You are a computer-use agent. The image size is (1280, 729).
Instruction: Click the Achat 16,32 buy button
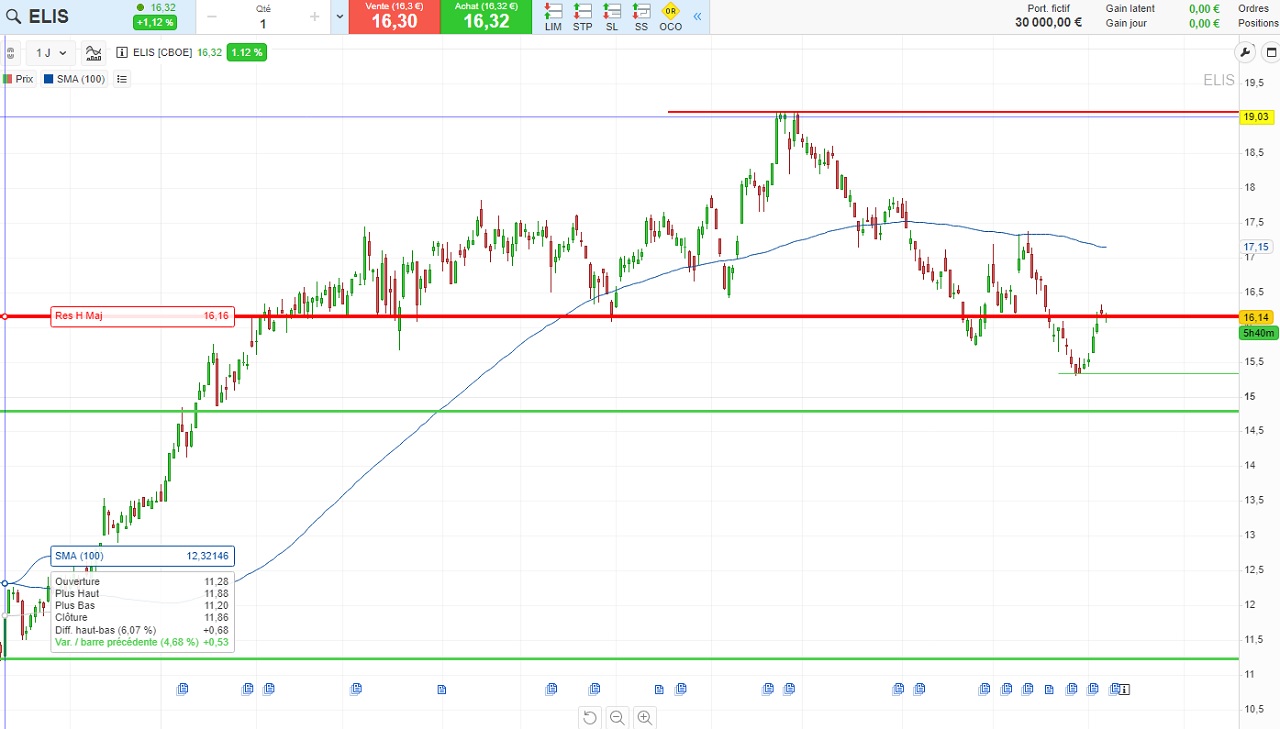485,17
